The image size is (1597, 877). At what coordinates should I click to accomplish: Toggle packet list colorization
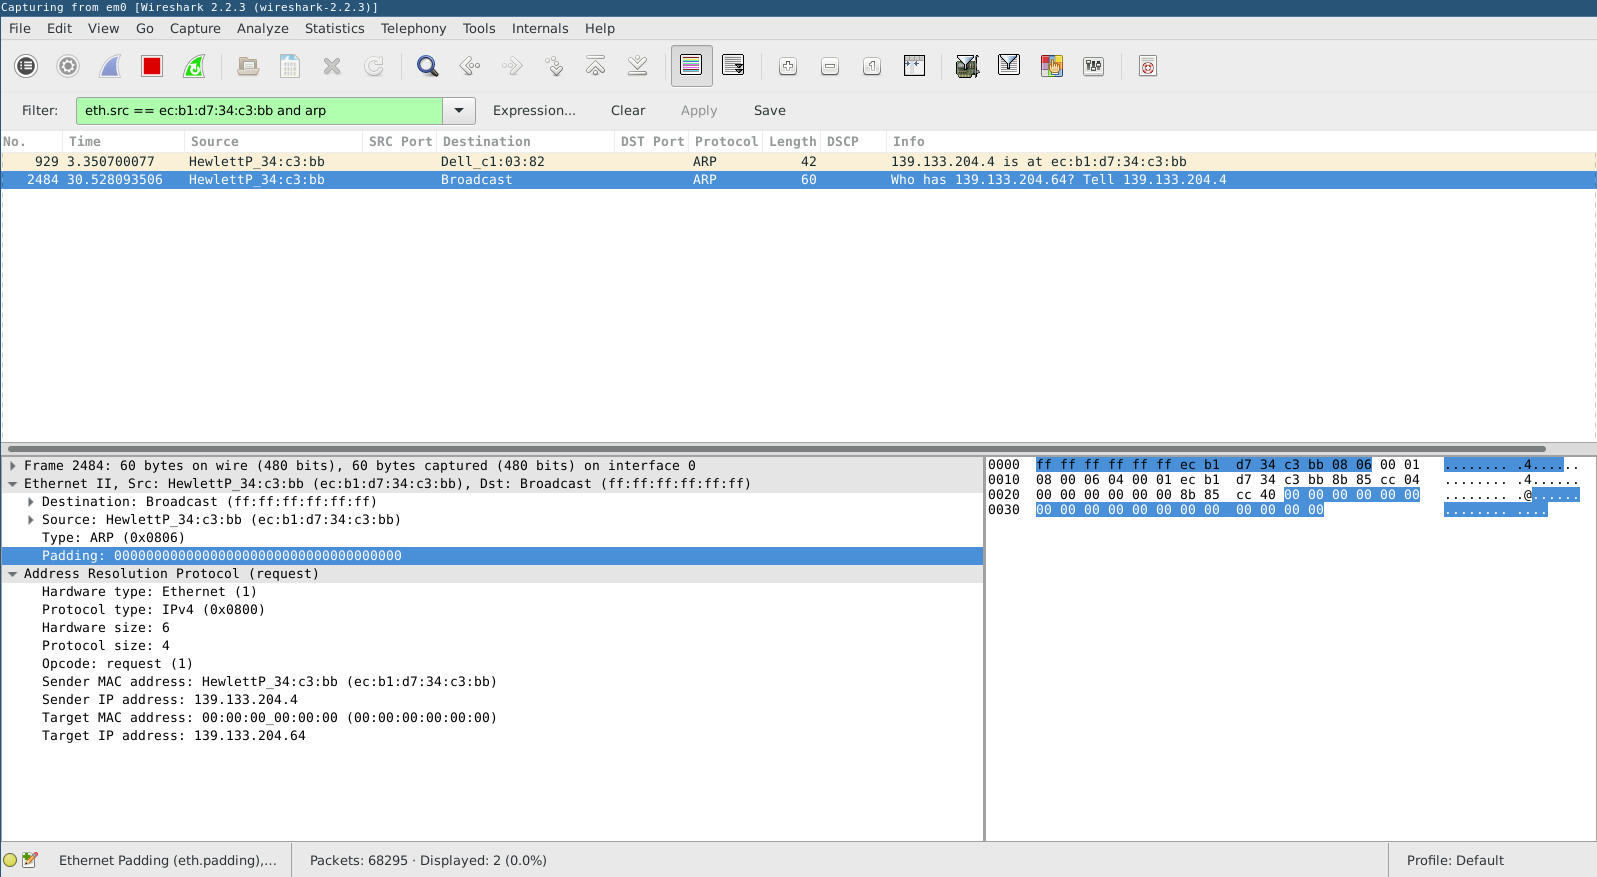691,67
